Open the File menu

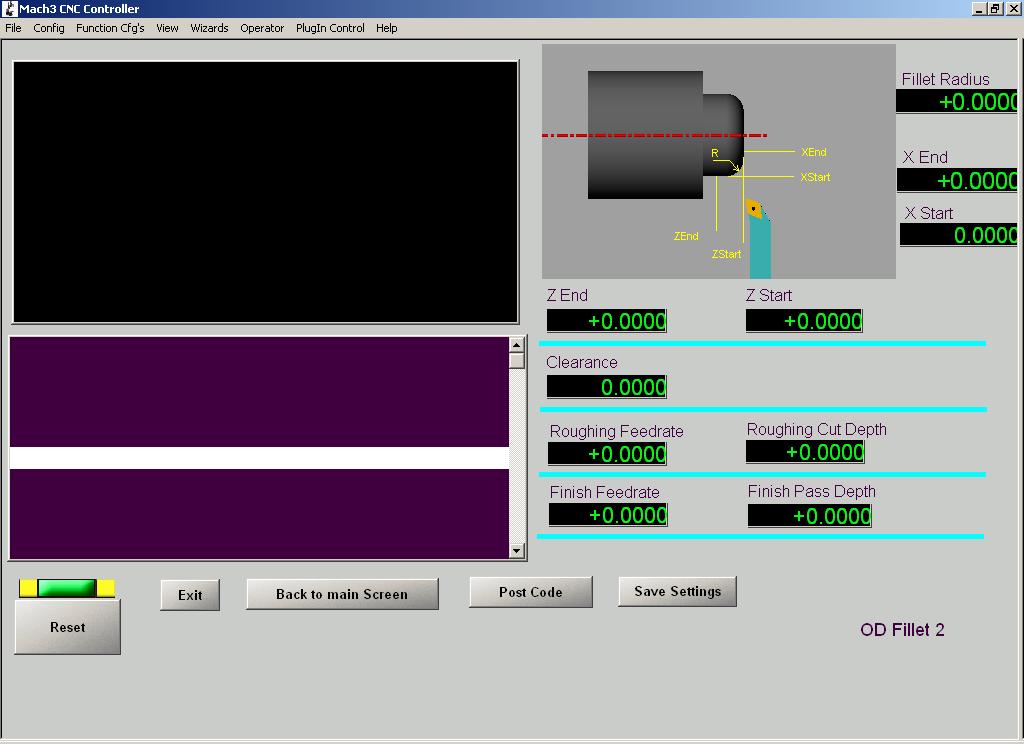13,28
